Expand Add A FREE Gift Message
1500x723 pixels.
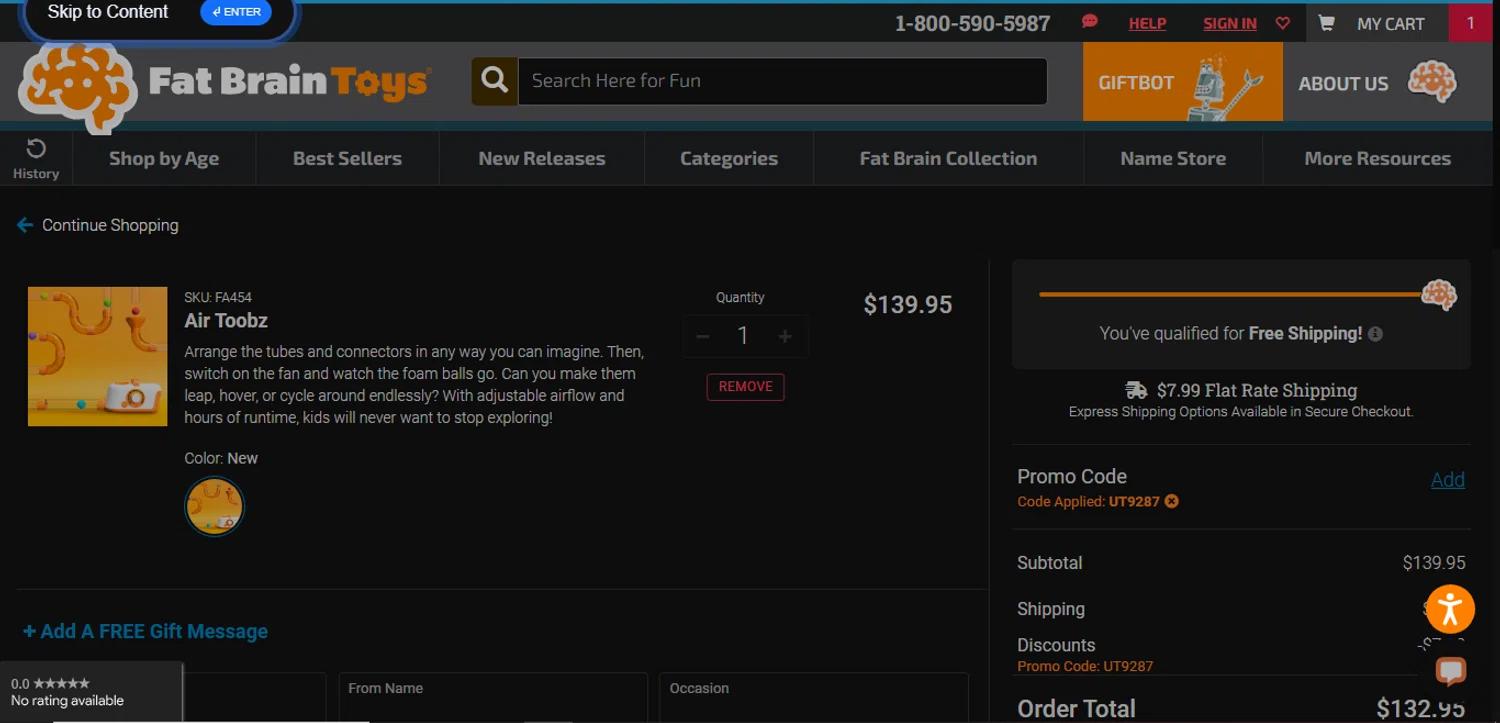[x=145, y=632]
